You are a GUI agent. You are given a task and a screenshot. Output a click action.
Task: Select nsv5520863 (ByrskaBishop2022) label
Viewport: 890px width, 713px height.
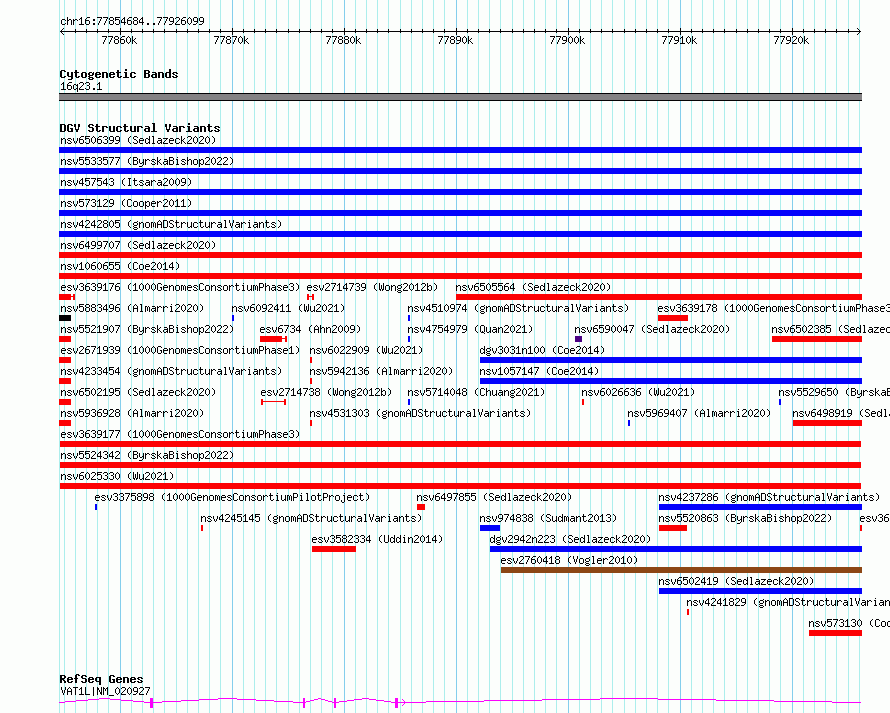[745, 518]
